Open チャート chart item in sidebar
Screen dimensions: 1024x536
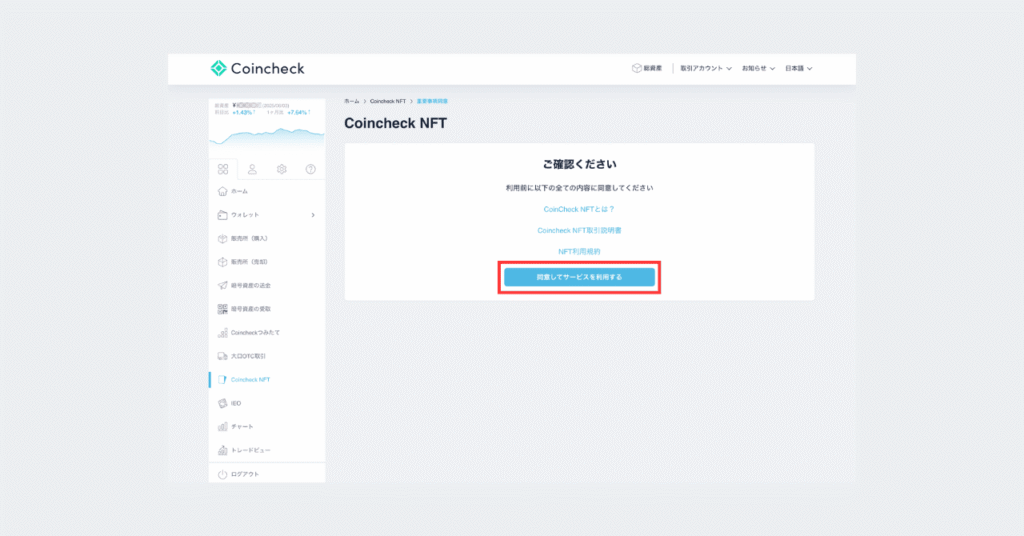point(266,426)
